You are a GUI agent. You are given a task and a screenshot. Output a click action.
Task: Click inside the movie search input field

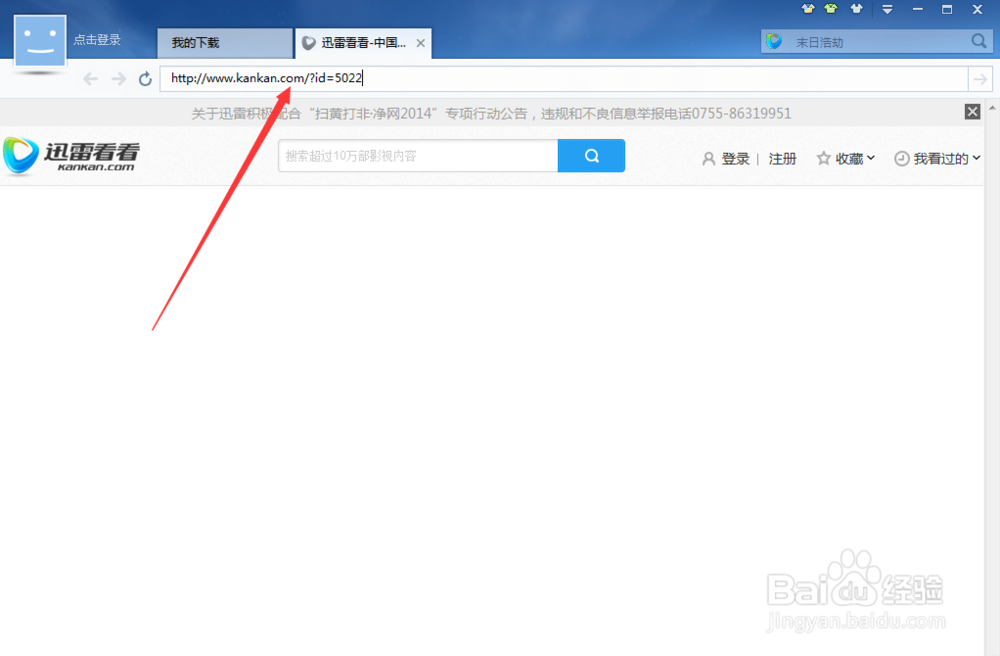point(417,156)
